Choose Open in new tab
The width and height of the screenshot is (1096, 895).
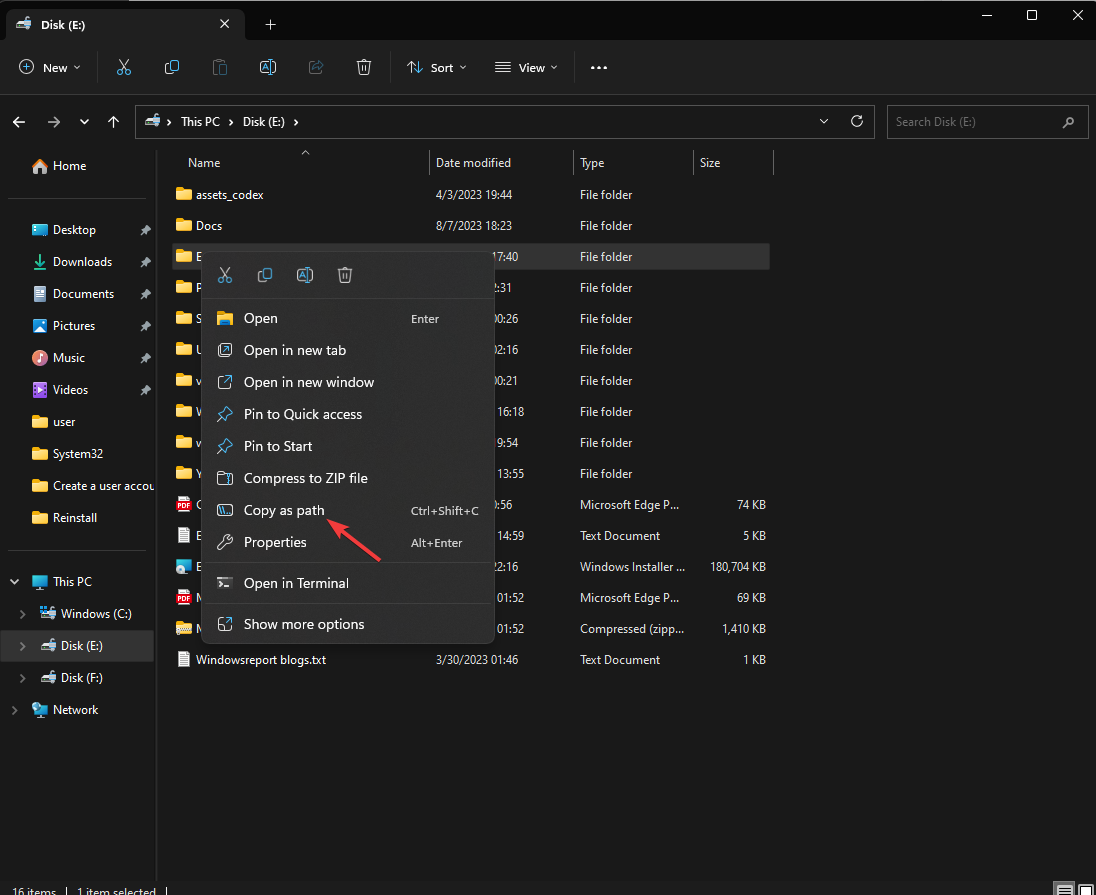pos(348,350)
